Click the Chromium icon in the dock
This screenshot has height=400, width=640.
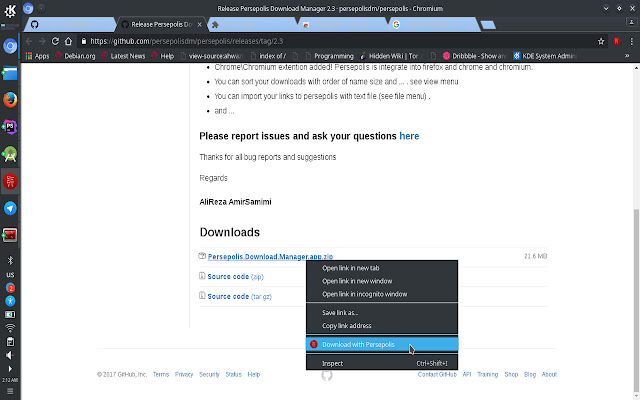coord(10,46)
